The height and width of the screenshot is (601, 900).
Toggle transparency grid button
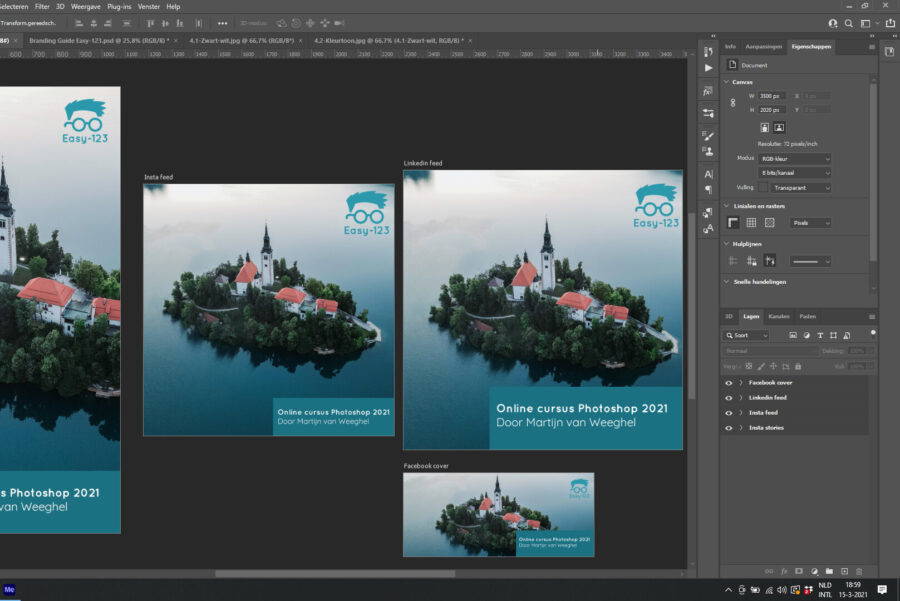coord(770,223)
